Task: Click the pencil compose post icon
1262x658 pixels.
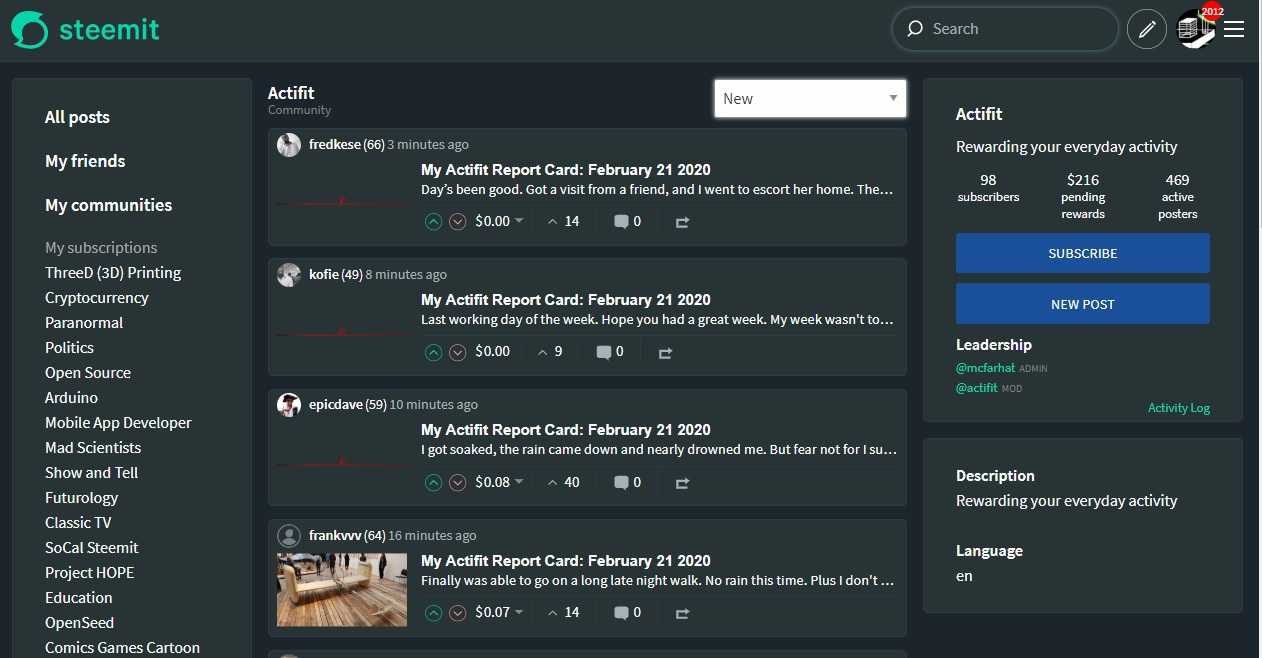Action: [1147, 29]
